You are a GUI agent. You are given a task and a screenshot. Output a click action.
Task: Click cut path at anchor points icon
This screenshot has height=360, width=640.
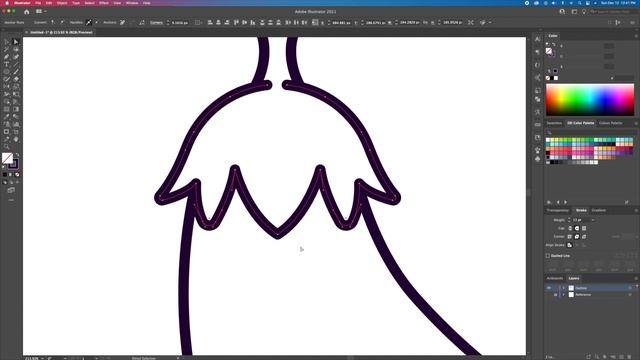[x=142, y=22]
